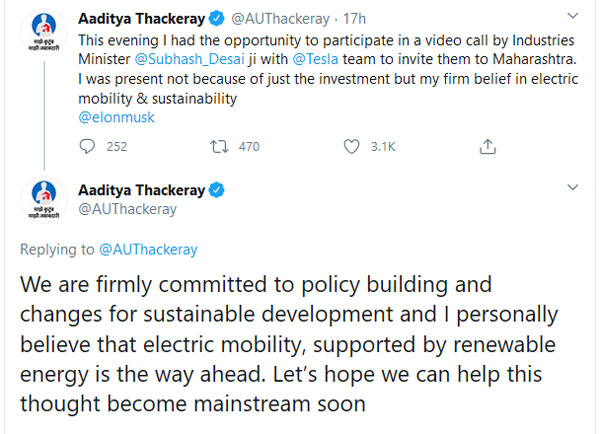Click the reply icon with 252 replies
The image size is (600, 434).
coord(87,147)
